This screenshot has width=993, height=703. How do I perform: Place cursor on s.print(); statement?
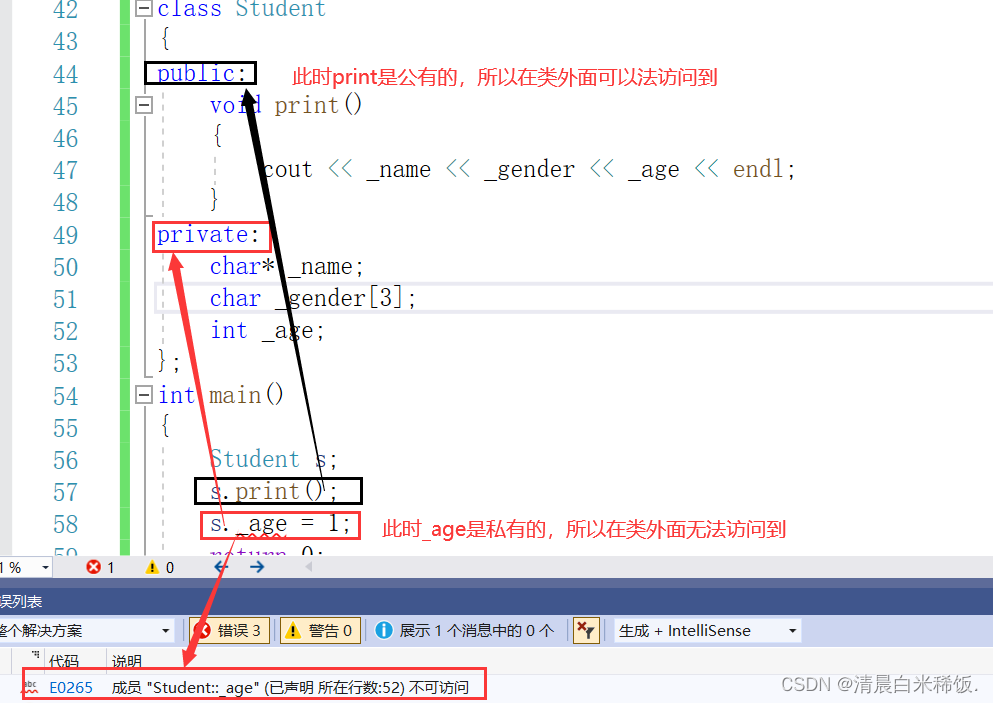(274, 491)
